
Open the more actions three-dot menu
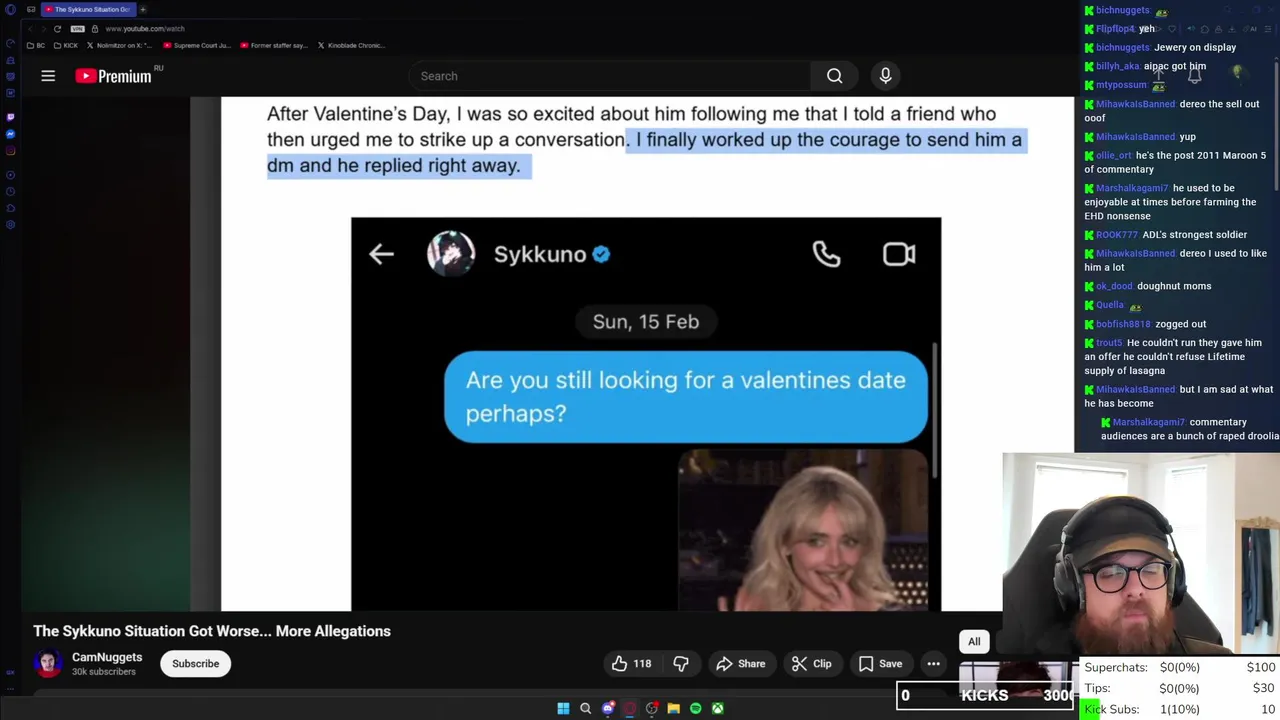[x=933, y=664]
